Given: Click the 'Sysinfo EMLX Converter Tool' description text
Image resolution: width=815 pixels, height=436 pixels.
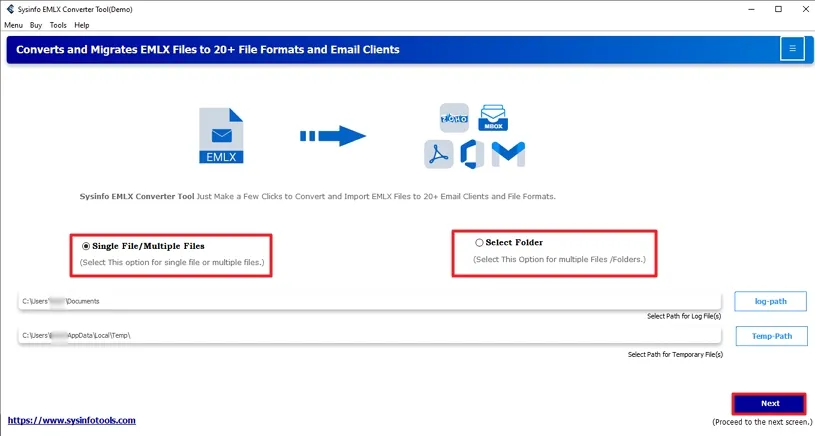Looking at the screenshot, I should [x=318, y=196].
